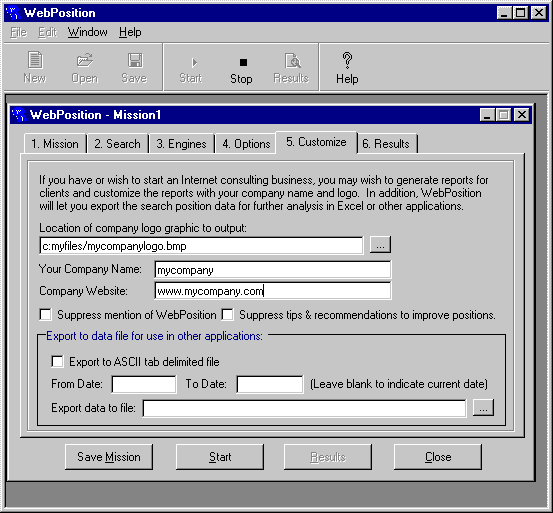
Task: Close the Mission1 child window
Action: [522, 115]
